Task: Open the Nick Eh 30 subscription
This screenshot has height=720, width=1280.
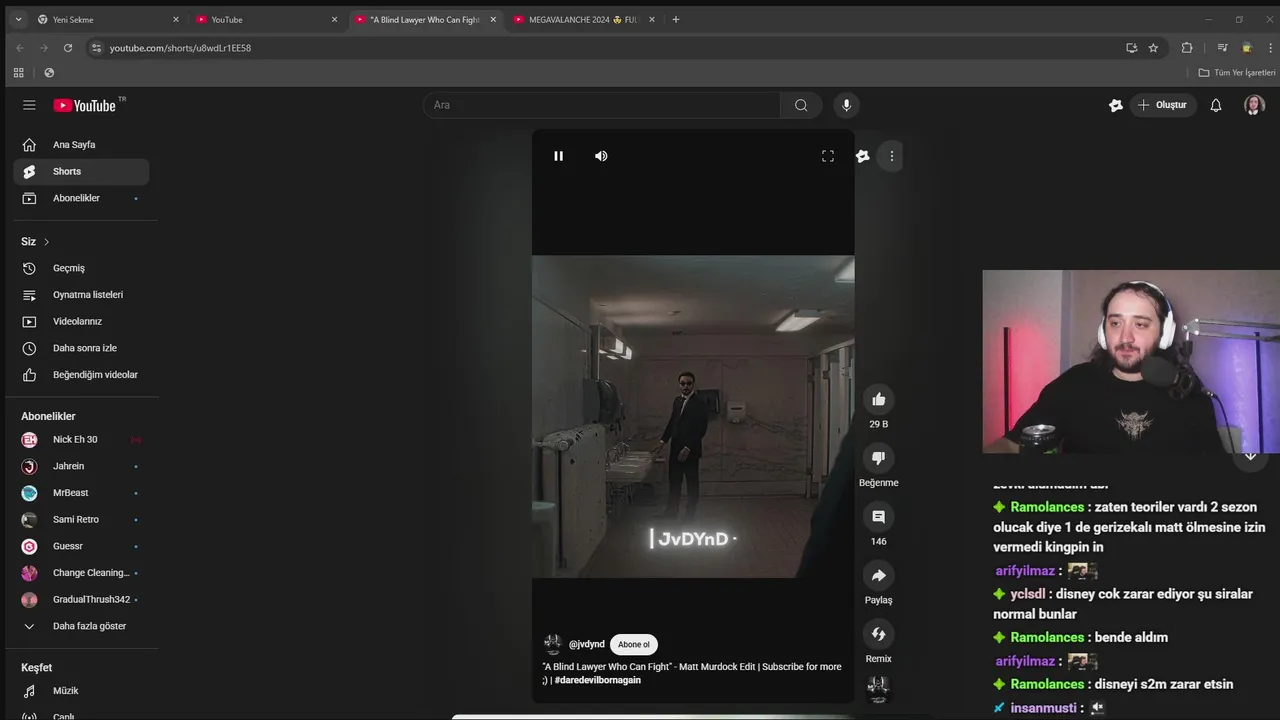Action: 81,440
